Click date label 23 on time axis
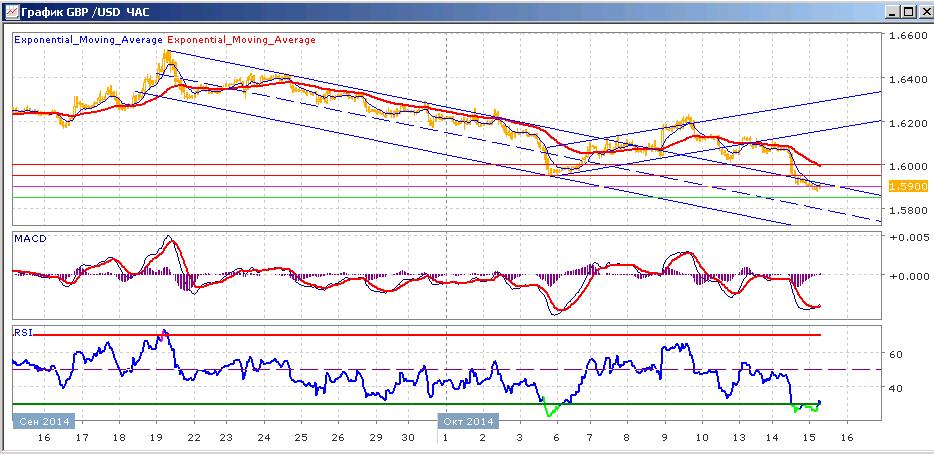This screenshot has height=454, width=934. (226, 438)
